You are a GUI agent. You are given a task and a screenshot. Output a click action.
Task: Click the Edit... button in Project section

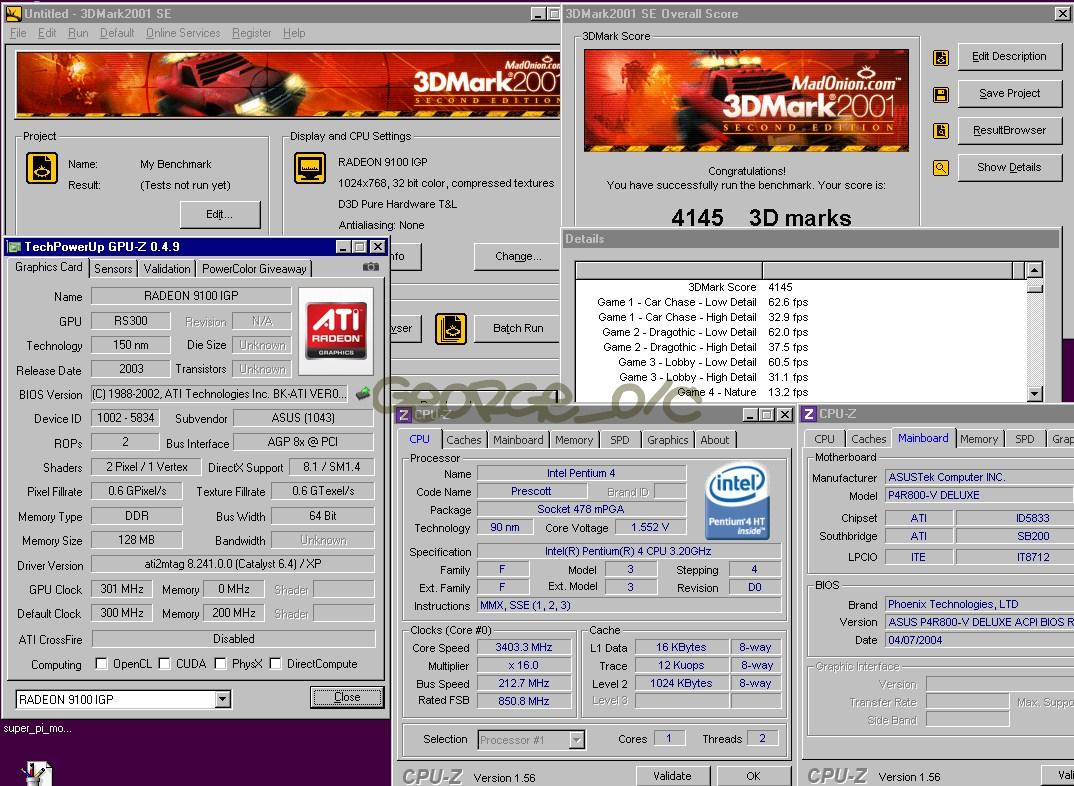coord(220,214)
